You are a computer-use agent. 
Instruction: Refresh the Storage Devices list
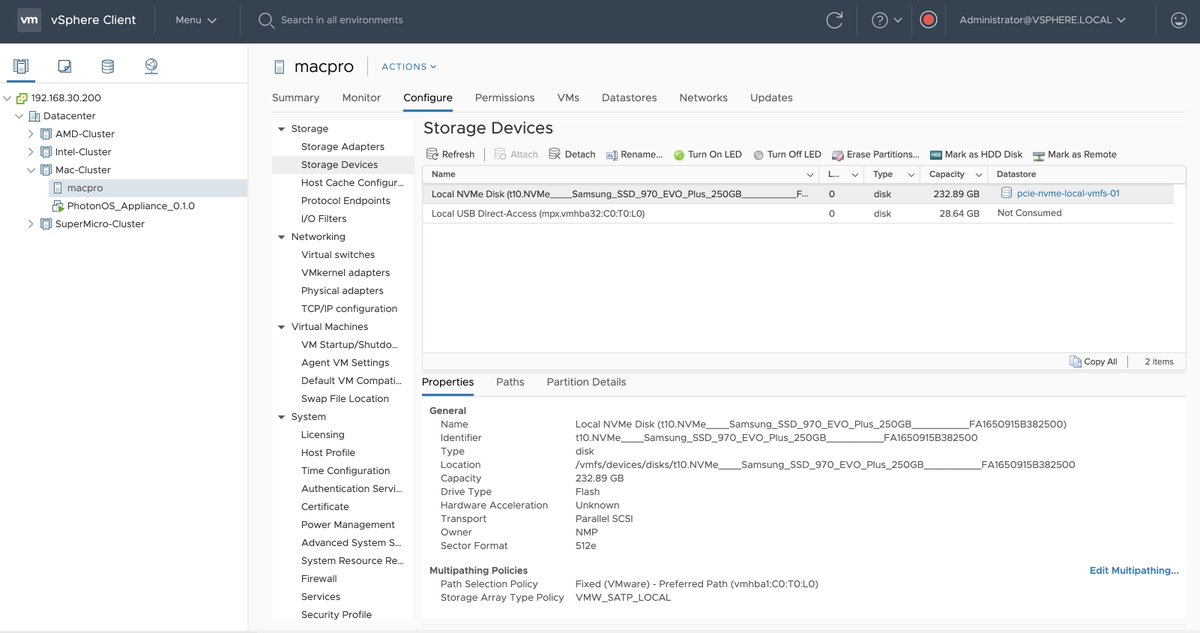point(450,154)
